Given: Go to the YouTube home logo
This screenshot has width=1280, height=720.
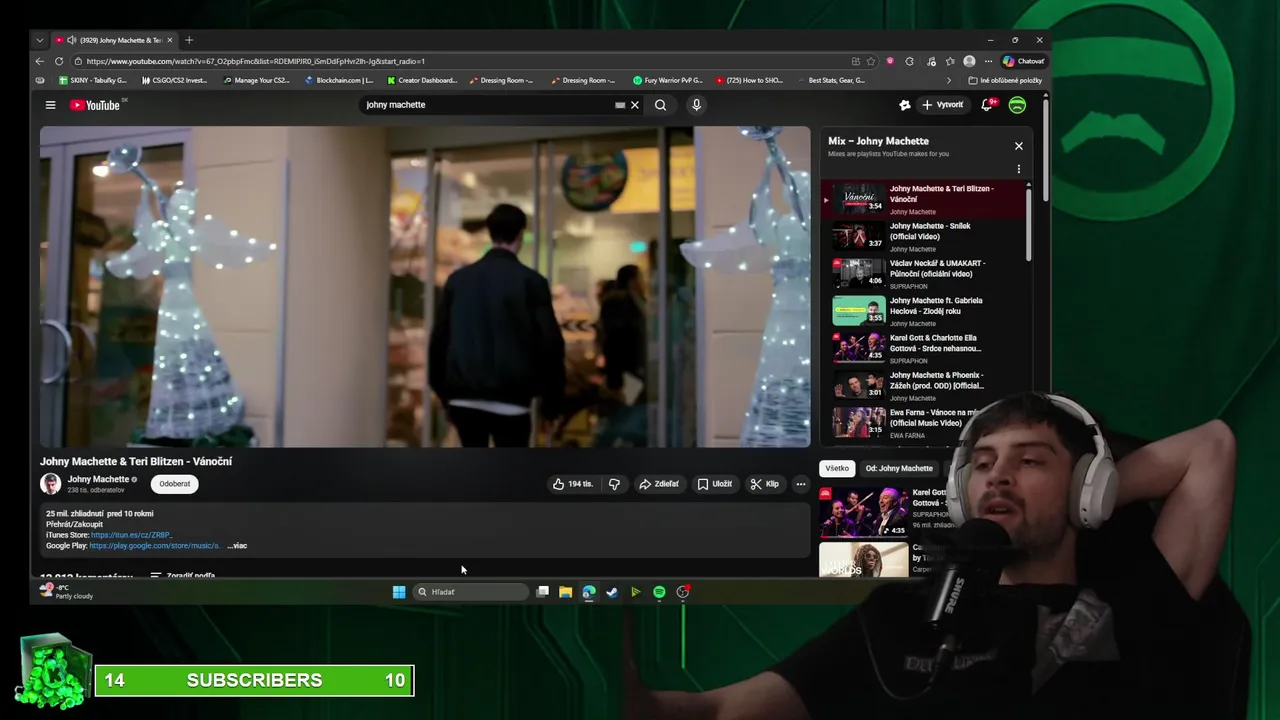Looking at the screenshot, I should click(x=95, y=105).
